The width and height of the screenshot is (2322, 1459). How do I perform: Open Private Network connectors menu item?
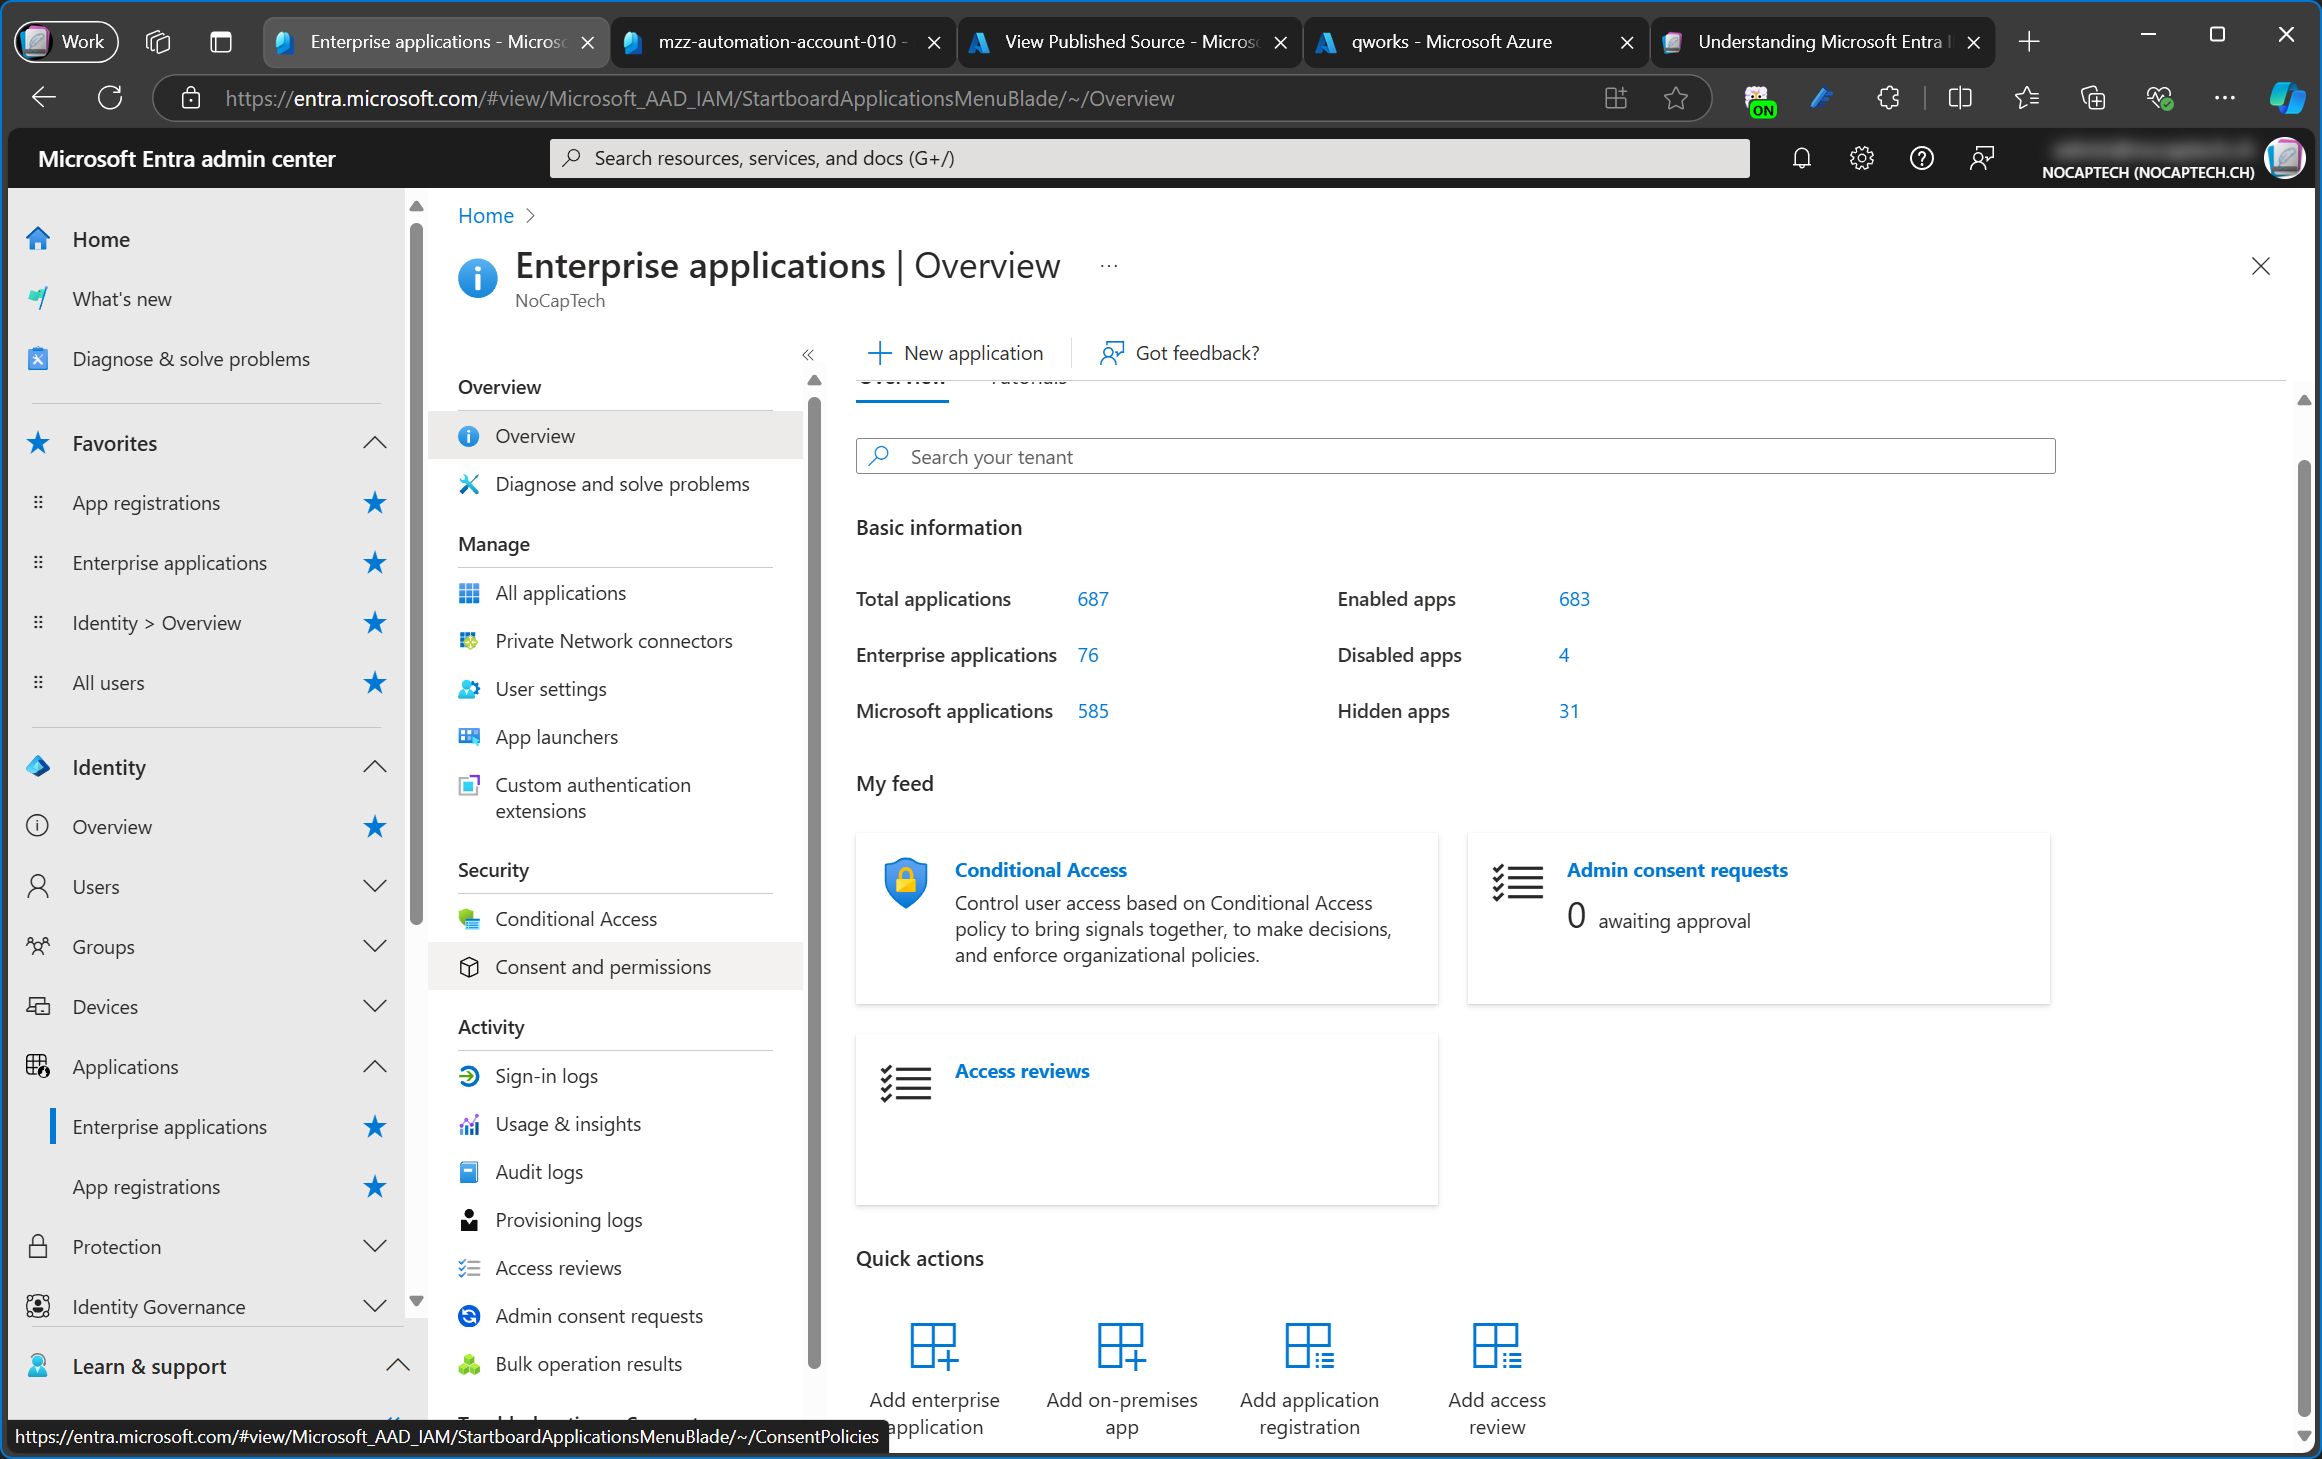click(615, 641)
